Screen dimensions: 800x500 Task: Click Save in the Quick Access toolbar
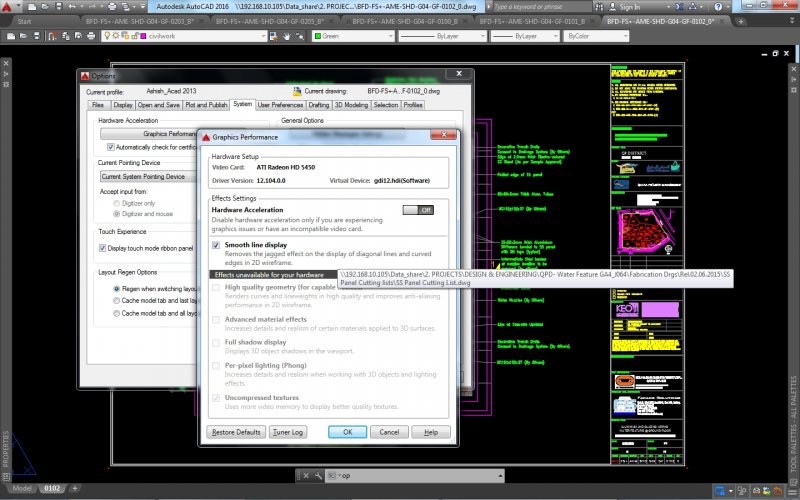click(59, 7)
